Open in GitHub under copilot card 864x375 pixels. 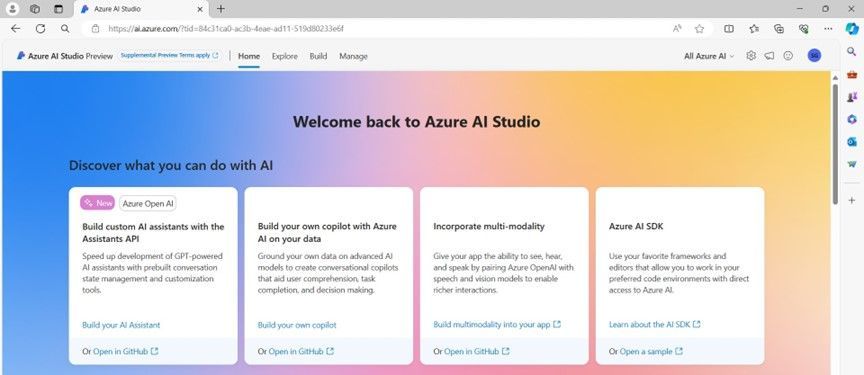301,351
